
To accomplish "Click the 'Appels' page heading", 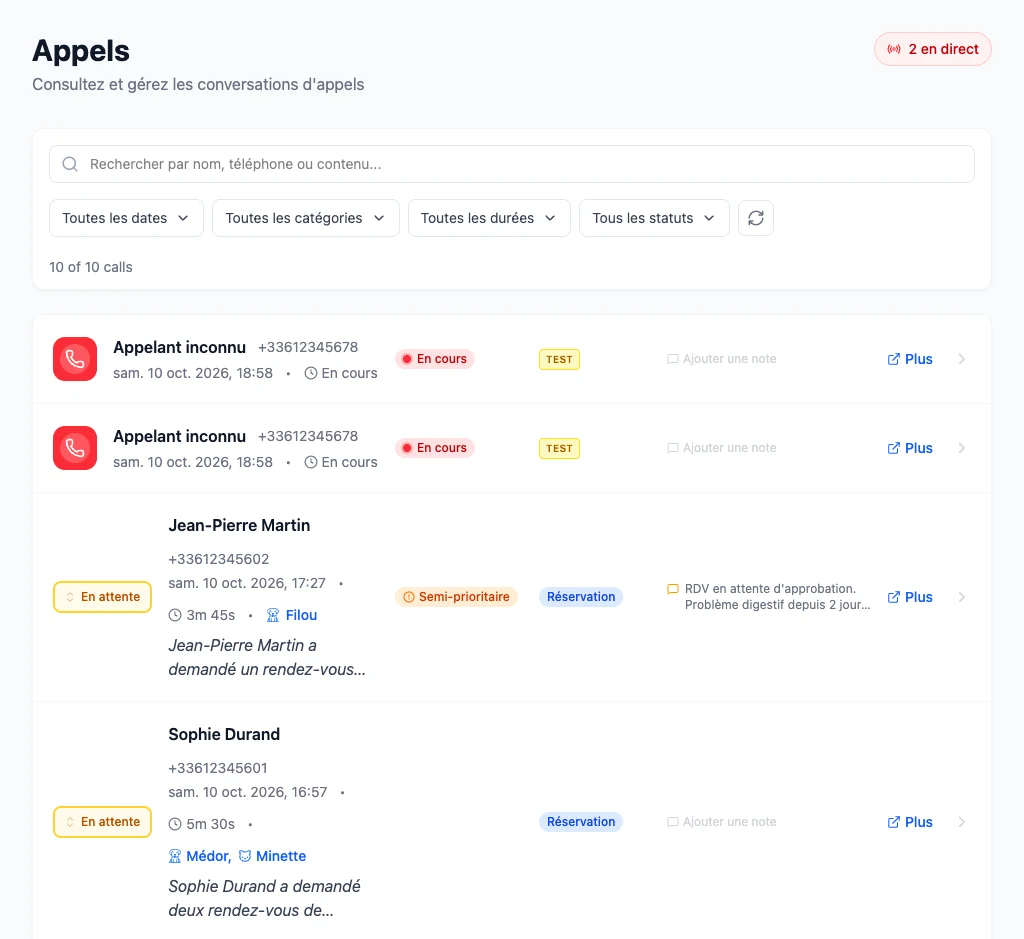I will pyautogui.click(x=81, y=51).
